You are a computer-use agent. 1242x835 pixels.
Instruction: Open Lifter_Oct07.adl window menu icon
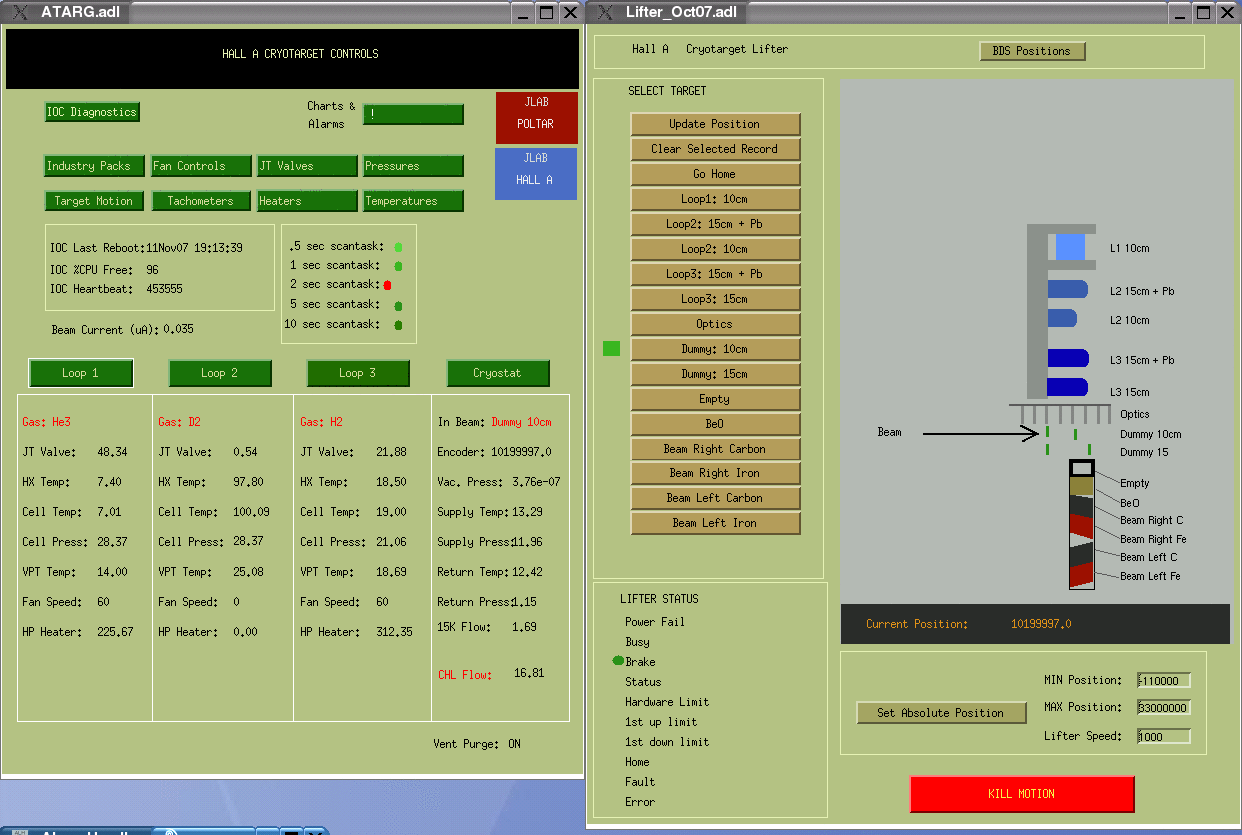click(607, 13)
